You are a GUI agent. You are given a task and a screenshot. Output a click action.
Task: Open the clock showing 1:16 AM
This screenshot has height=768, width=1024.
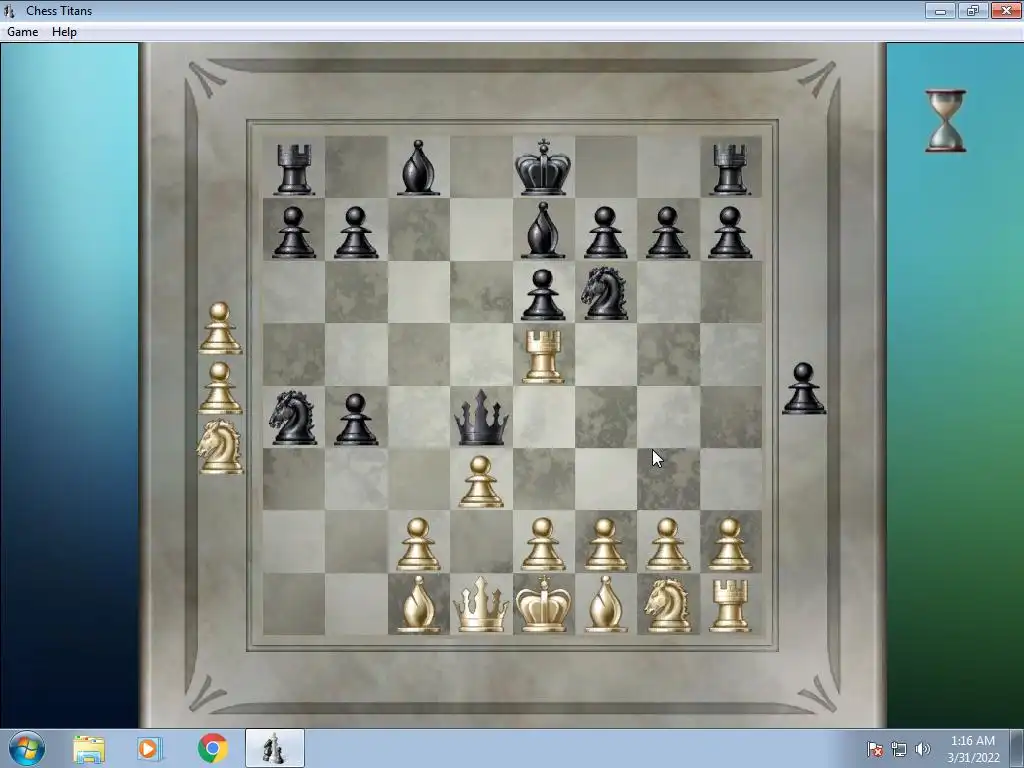pos(973,749)
